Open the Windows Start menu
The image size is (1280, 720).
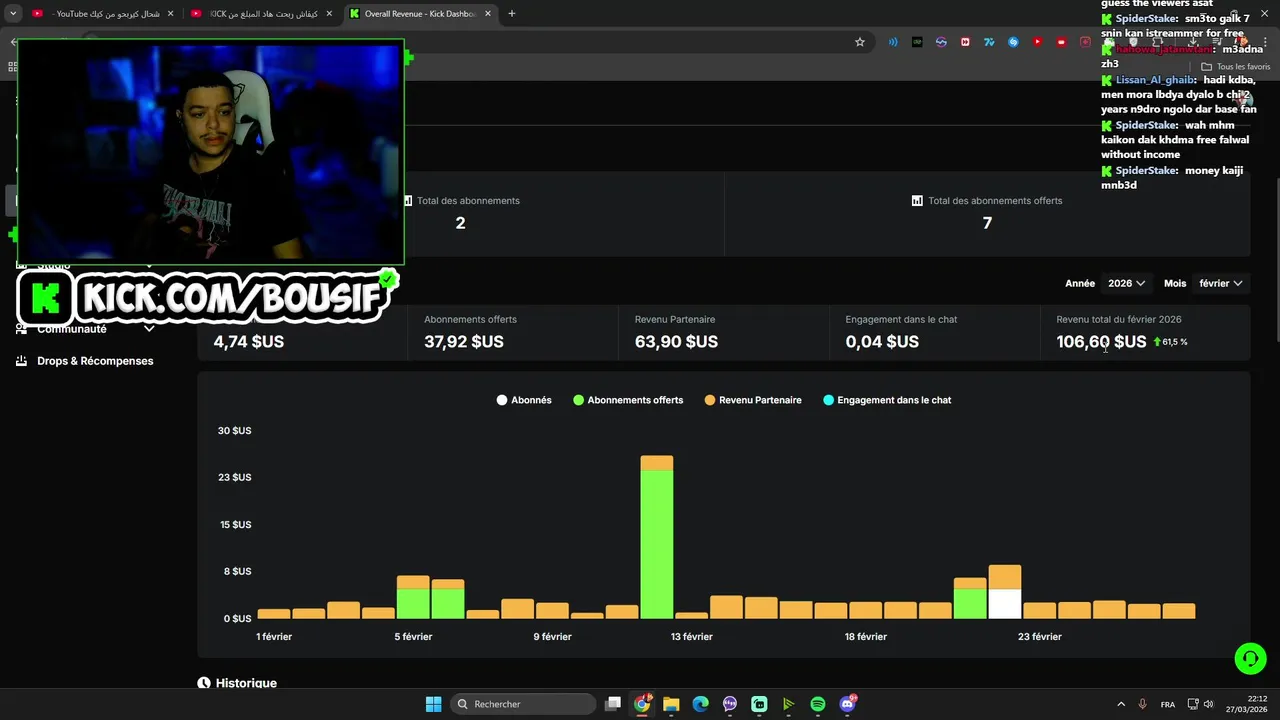433,704
